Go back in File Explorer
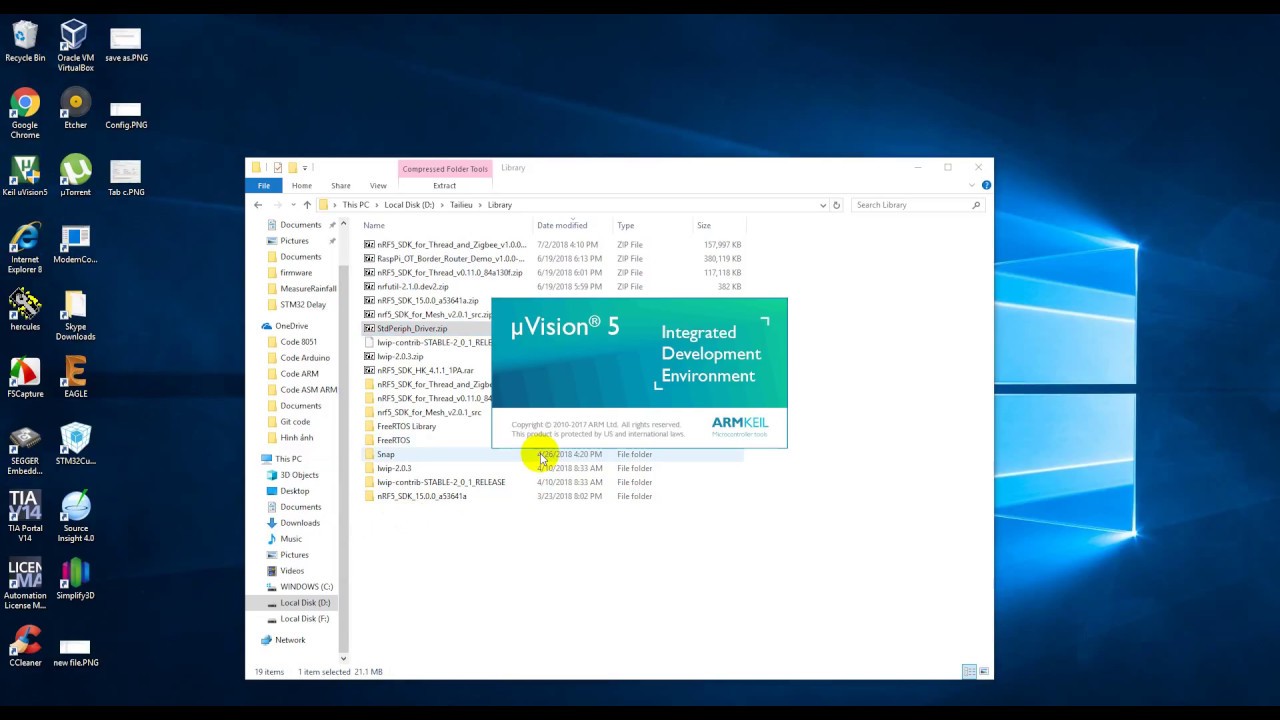The width and height of the screenshot is (1280, 720). point(258,205)
